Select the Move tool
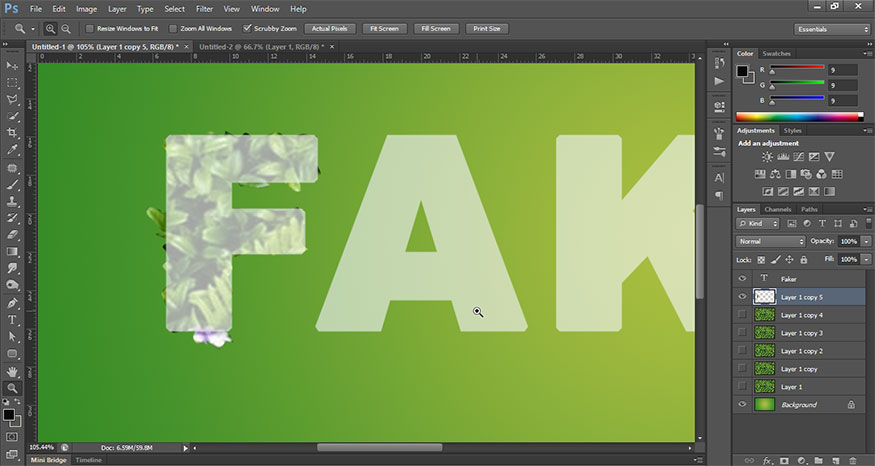This screenshot has height=466, width=875. [x=13, y=65]
